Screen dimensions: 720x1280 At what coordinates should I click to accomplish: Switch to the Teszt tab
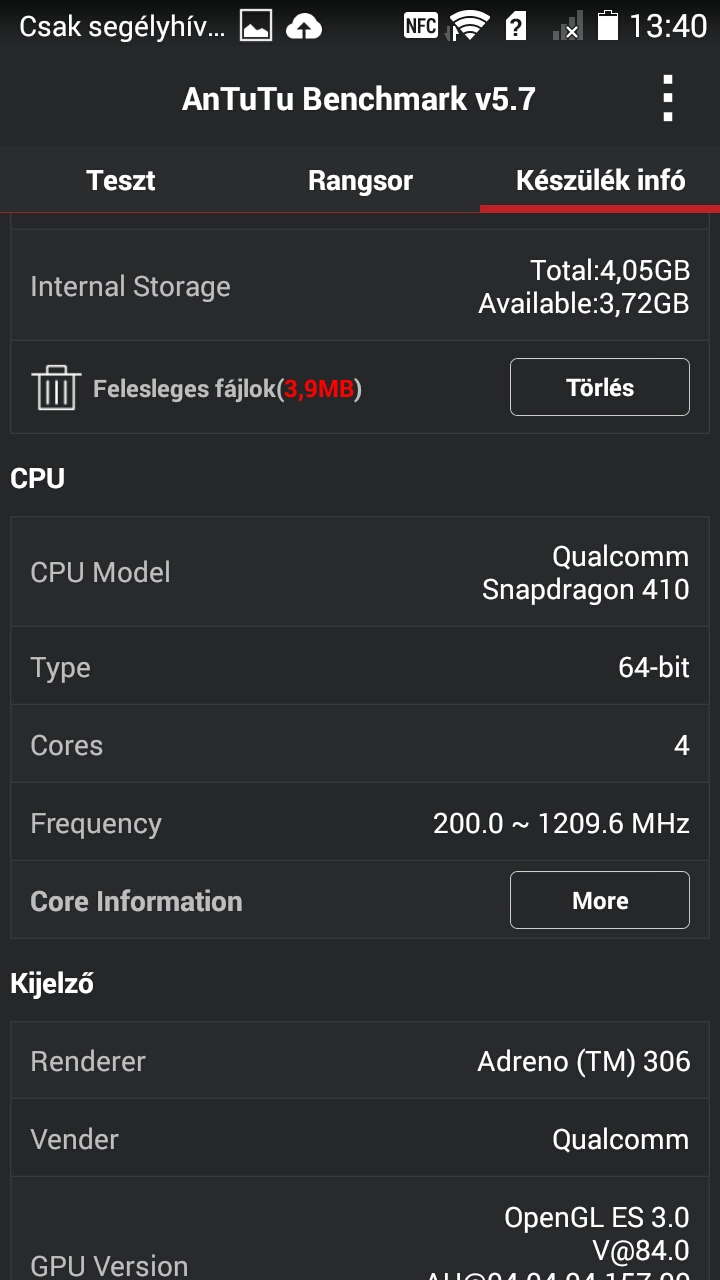click(x=120, y=180)
